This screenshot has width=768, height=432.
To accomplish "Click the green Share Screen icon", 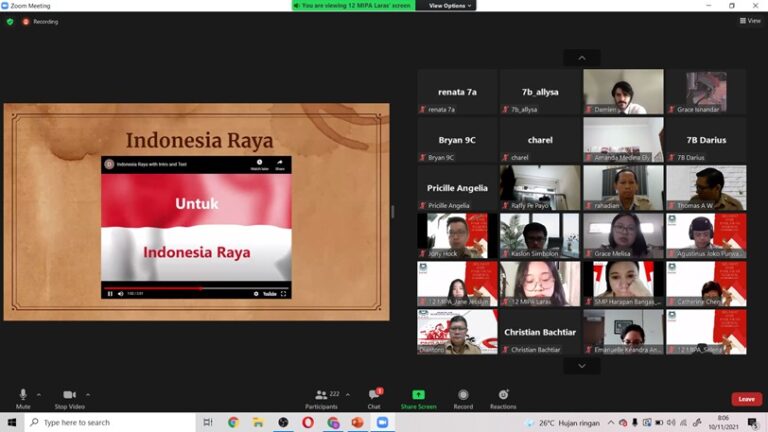I will pyautogui.click(x=418, y=396).
